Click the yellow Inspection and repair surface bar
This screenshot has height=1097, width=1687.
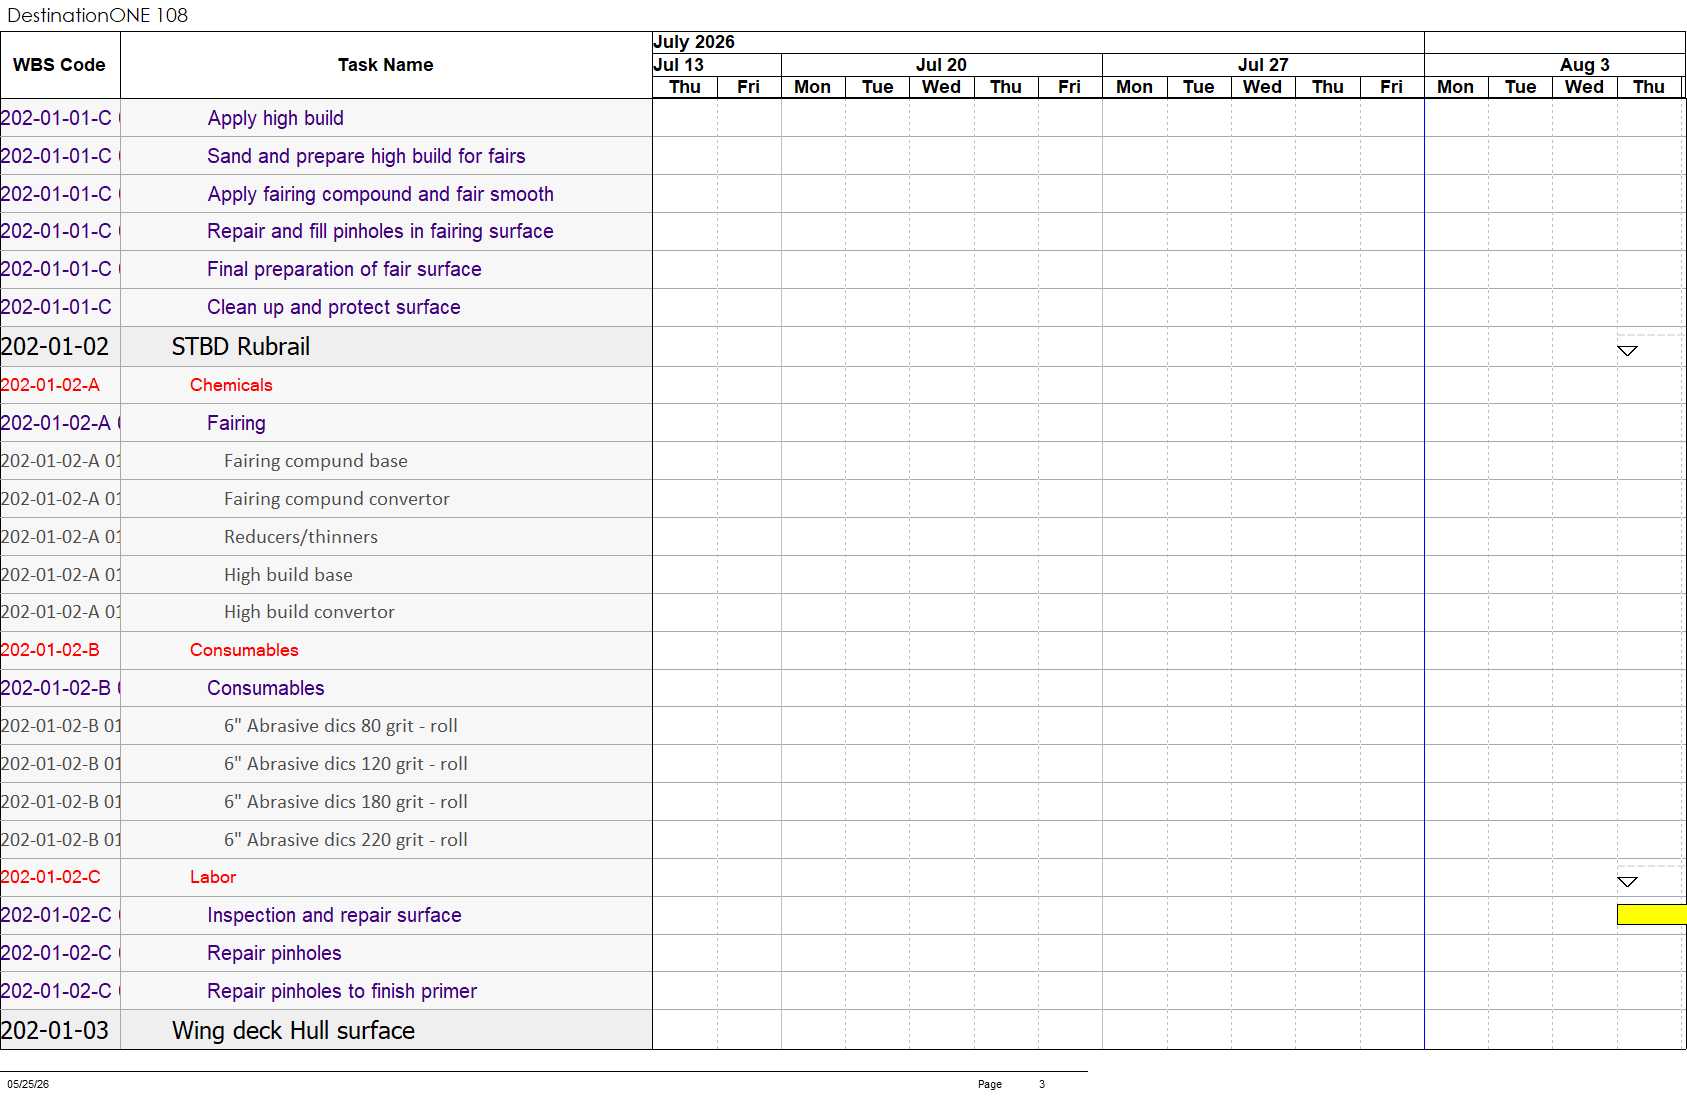(x=1652, y=915)
